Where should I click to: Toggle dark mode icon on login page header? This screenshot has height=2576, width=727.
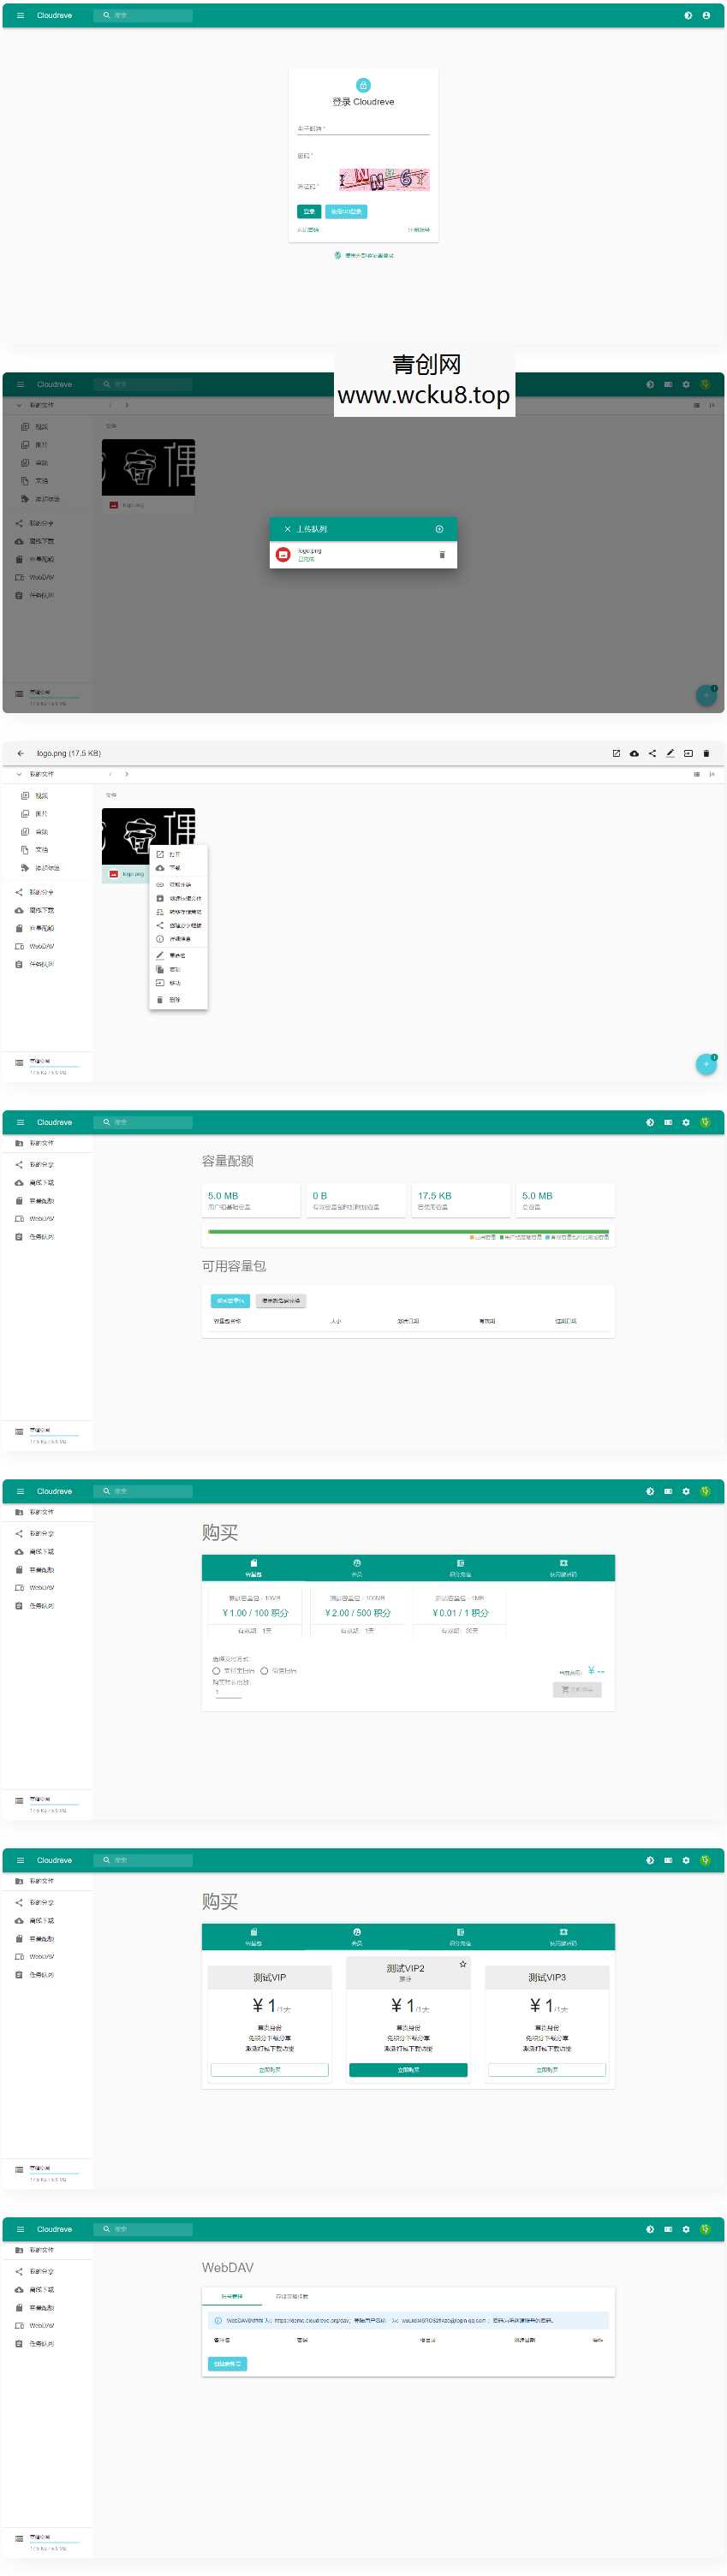687,15
